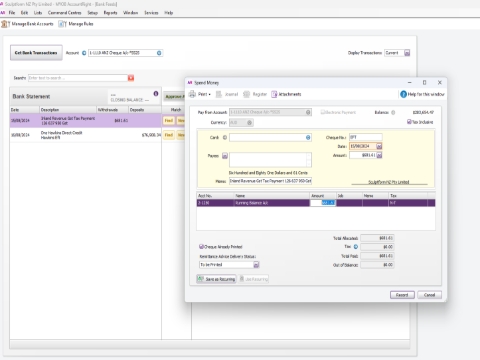The height and width of the screenshot is (360, 480).
Task: Click the Description column header
Action: [x=68, y=110]
